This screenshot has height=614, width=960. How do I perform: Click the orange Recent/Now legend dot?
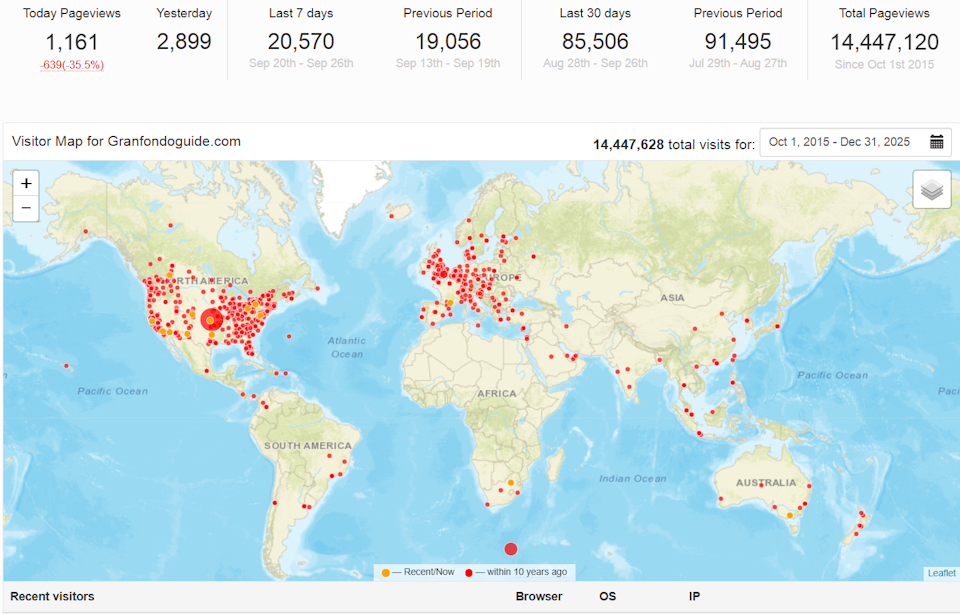click(386, 572)
